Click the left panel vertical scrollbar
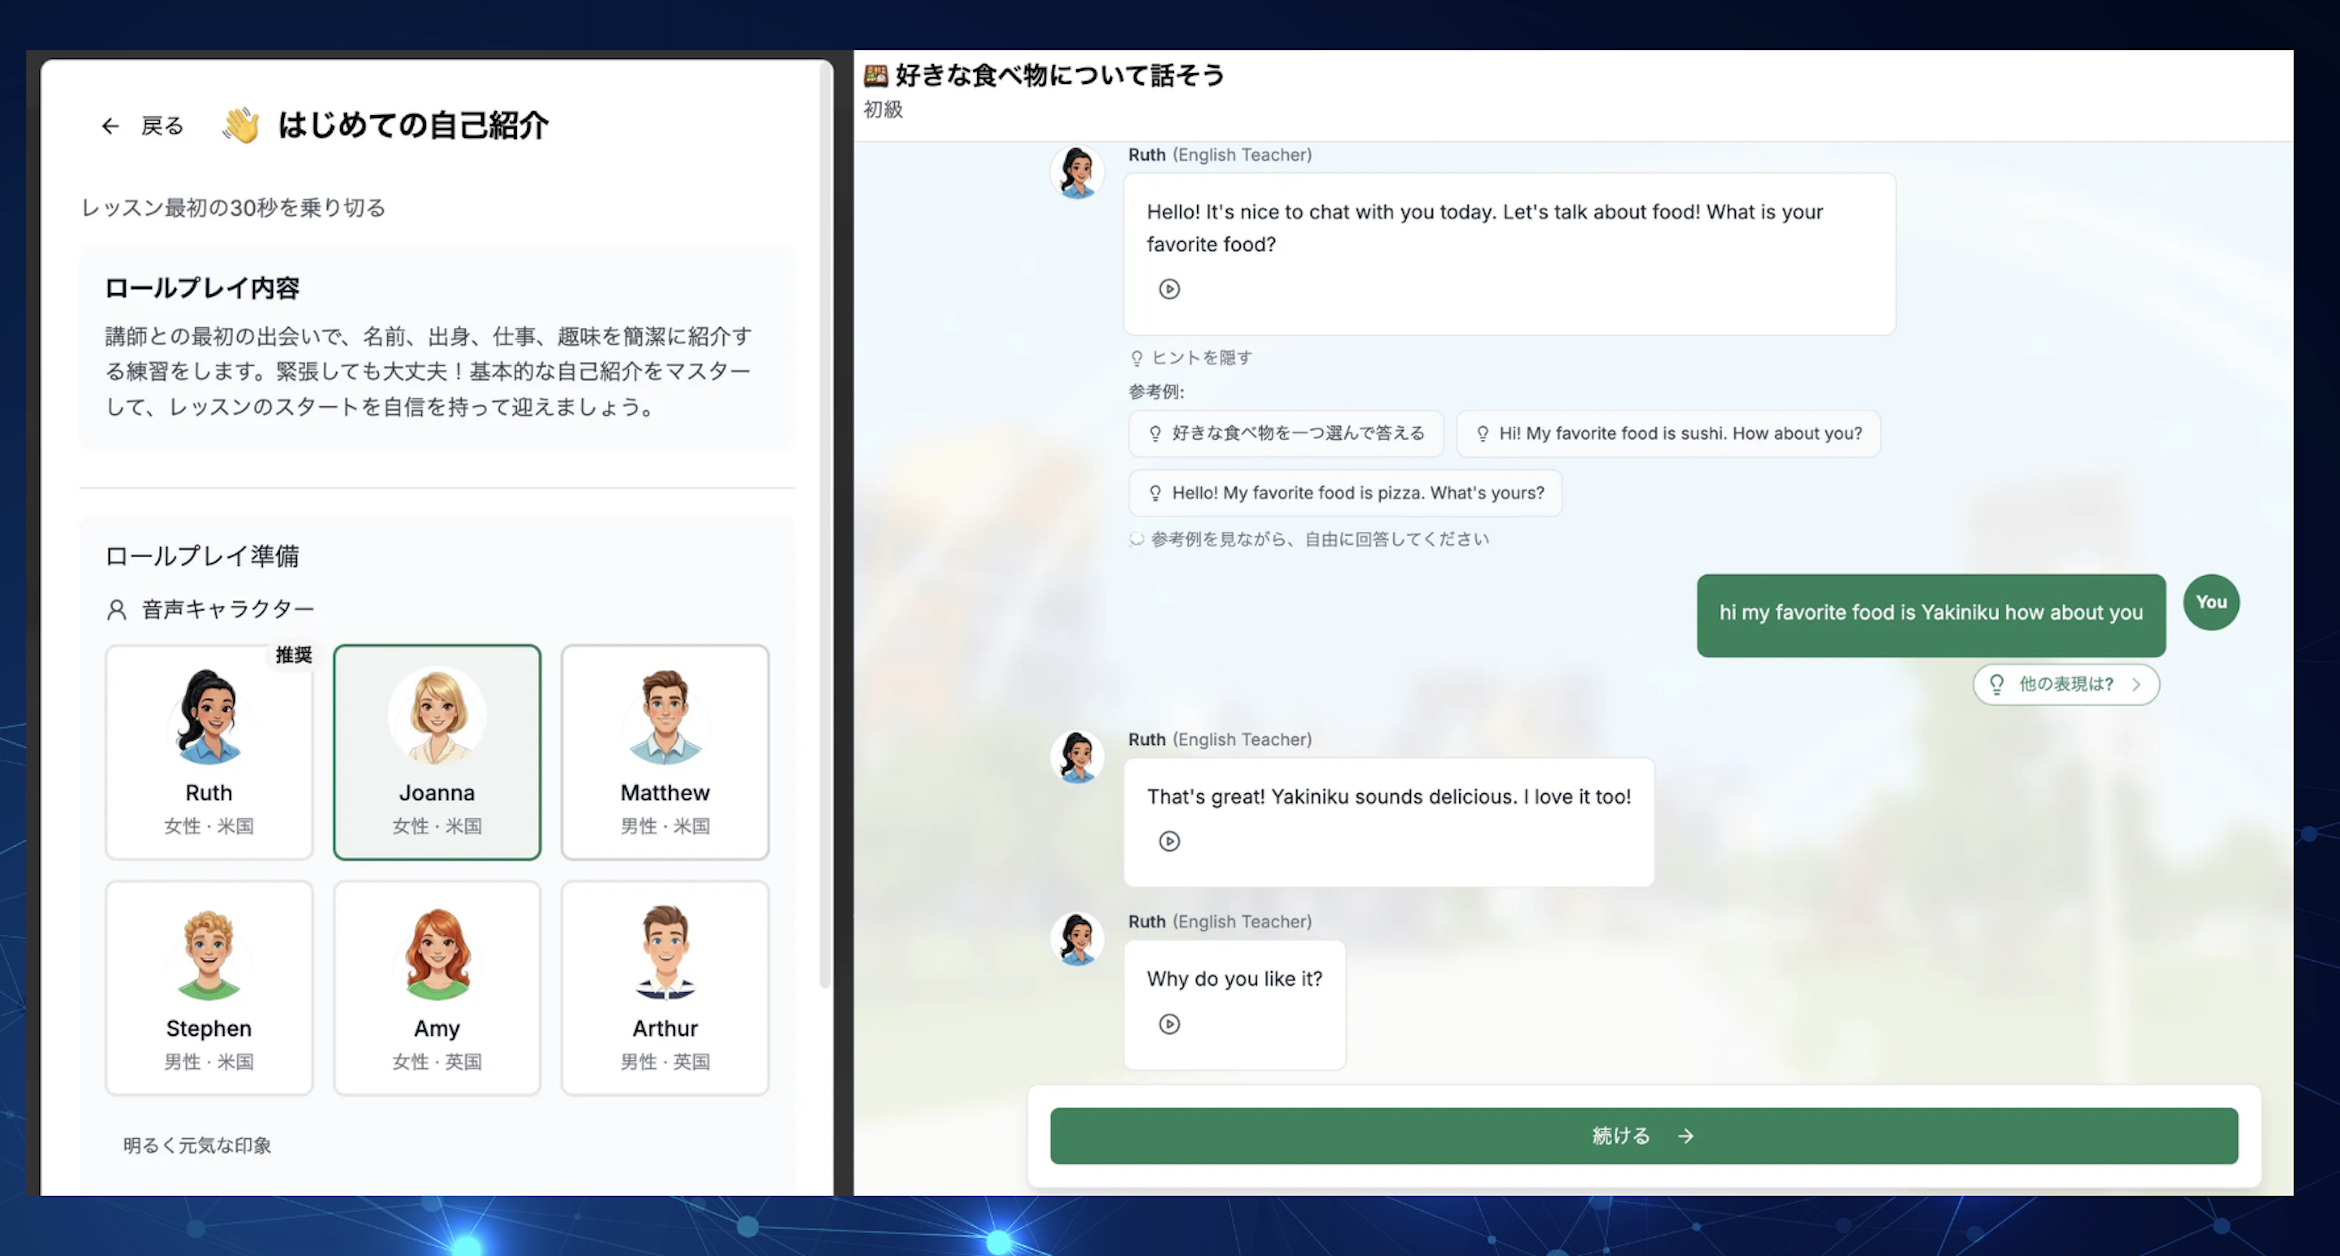The width and height of the screenshot is (2340, 1256). pos(825,520)
